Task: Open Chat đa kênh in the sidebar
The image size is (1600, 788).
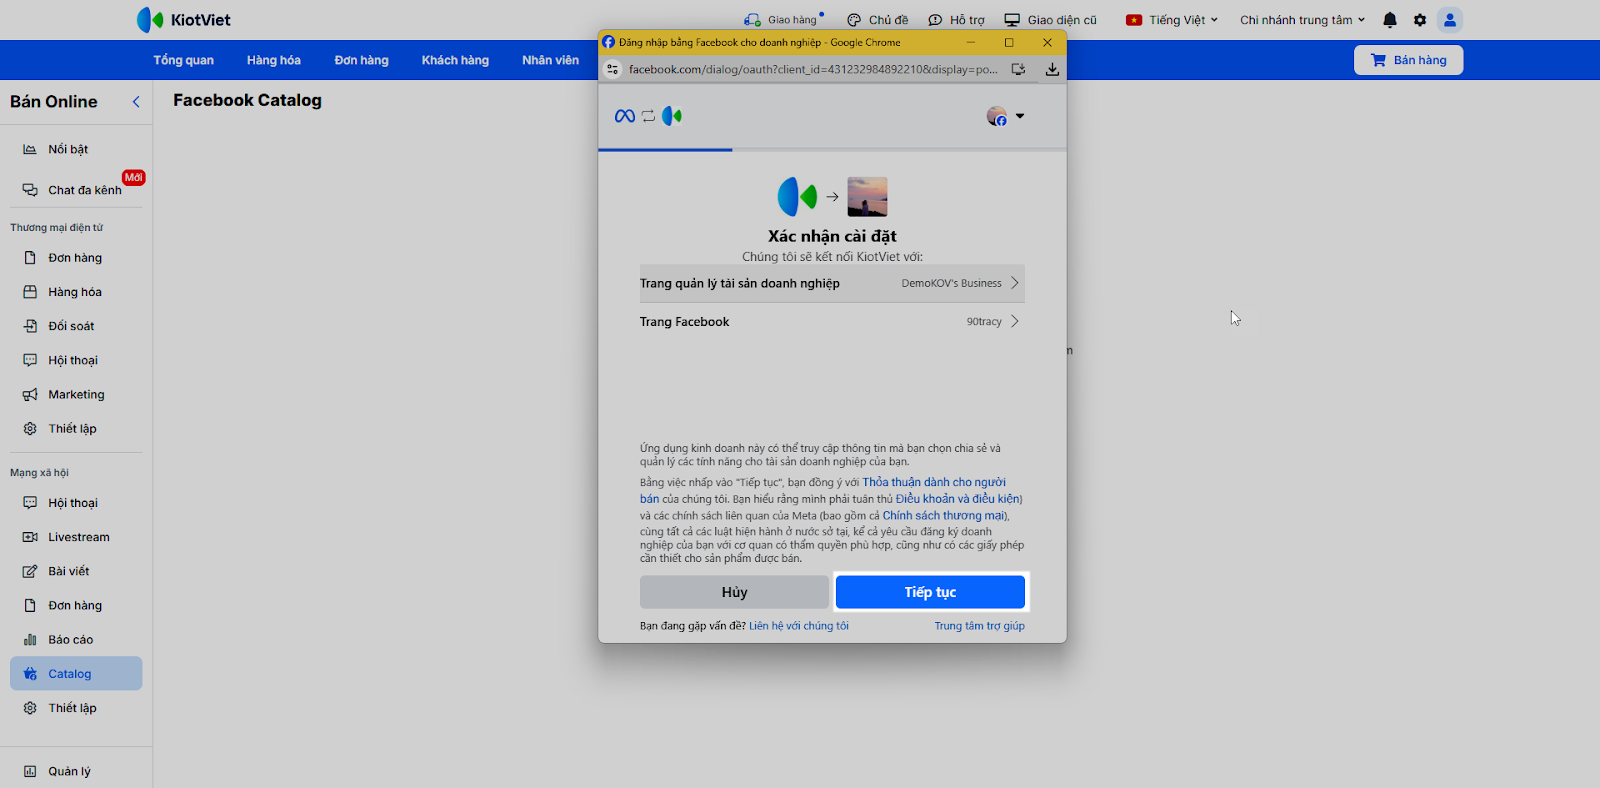Action: [76, 190]
